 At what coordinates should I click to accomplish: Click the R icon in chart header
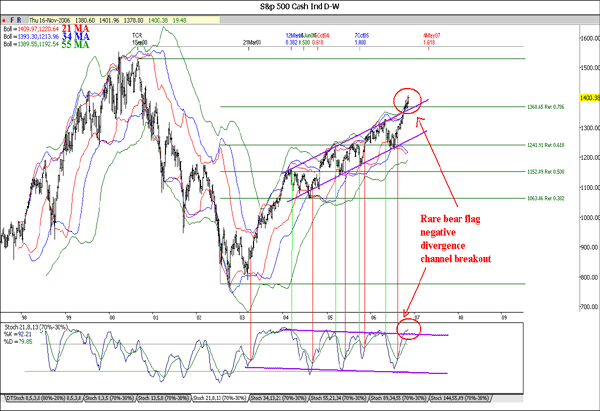coord(19,20)
